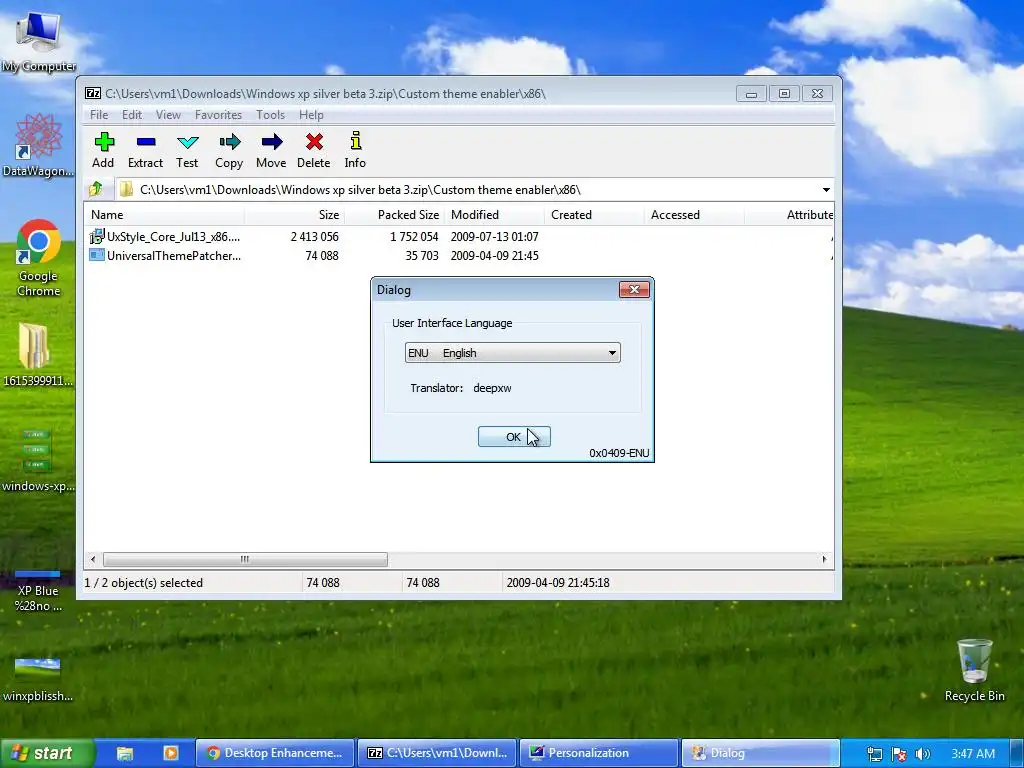This screenshot has width=1024, height=768.
Task: Click the packed size value 35 703
Action: pos(422,255)
